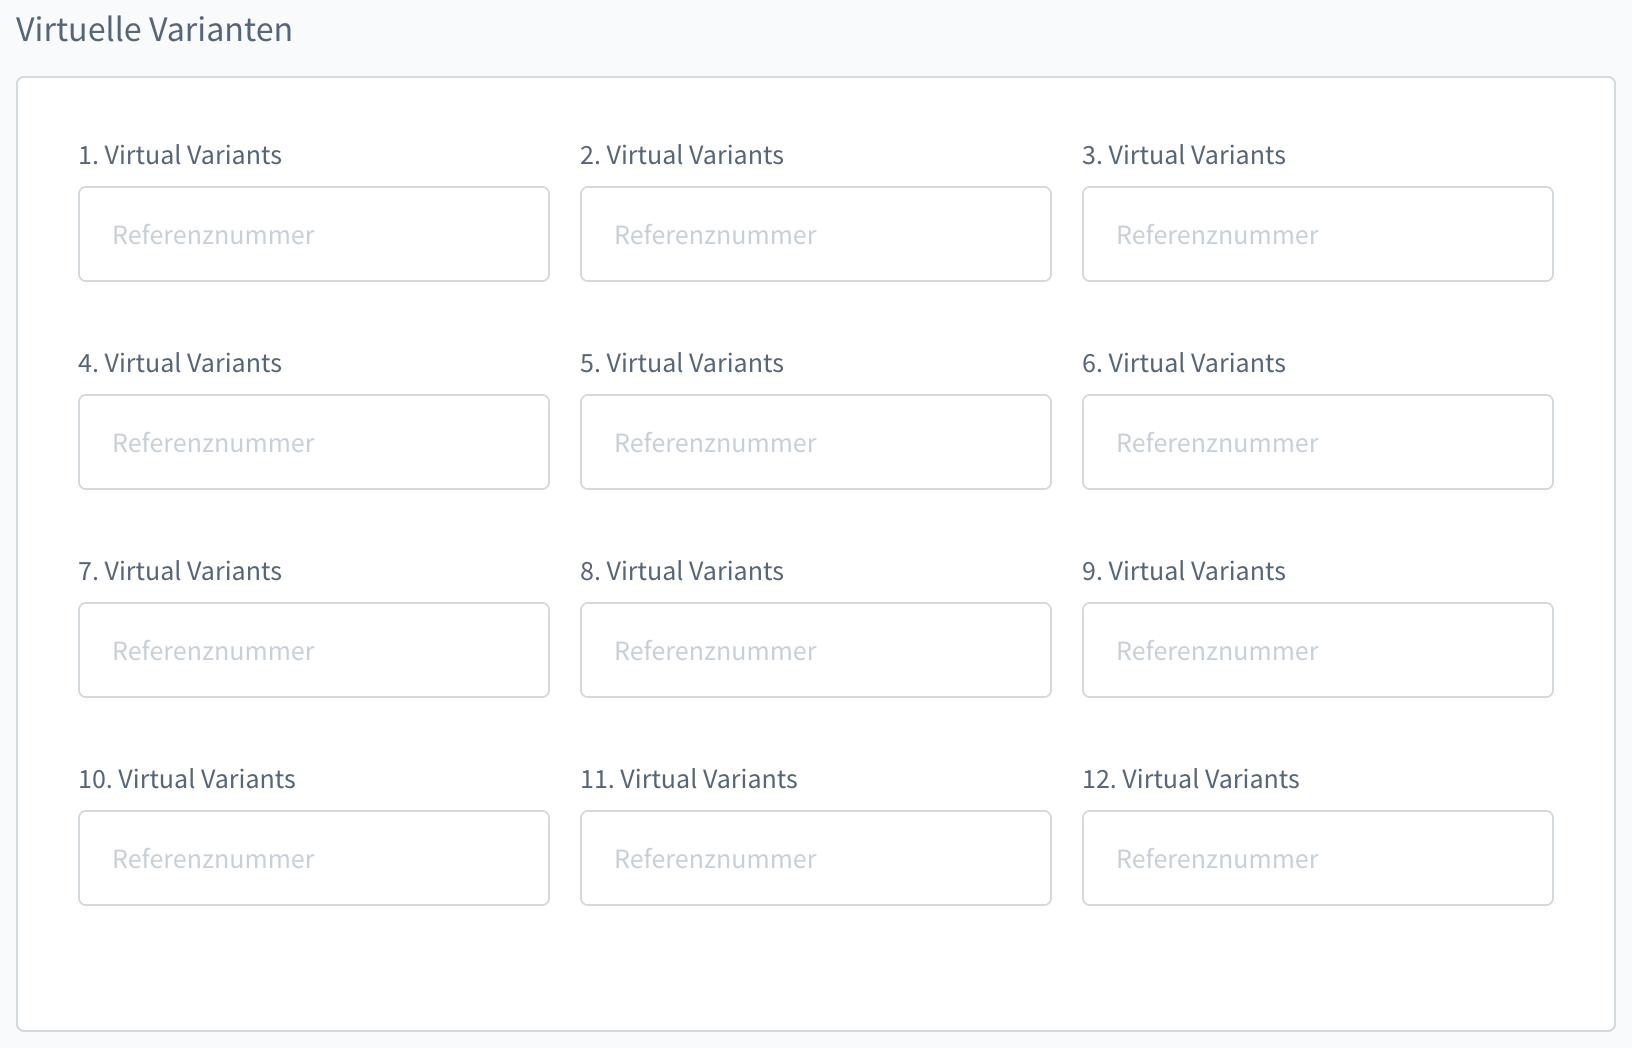Click the 11. Virtual Variants Referenznummer box
Screen dimensions: 1632x1048
816,858
